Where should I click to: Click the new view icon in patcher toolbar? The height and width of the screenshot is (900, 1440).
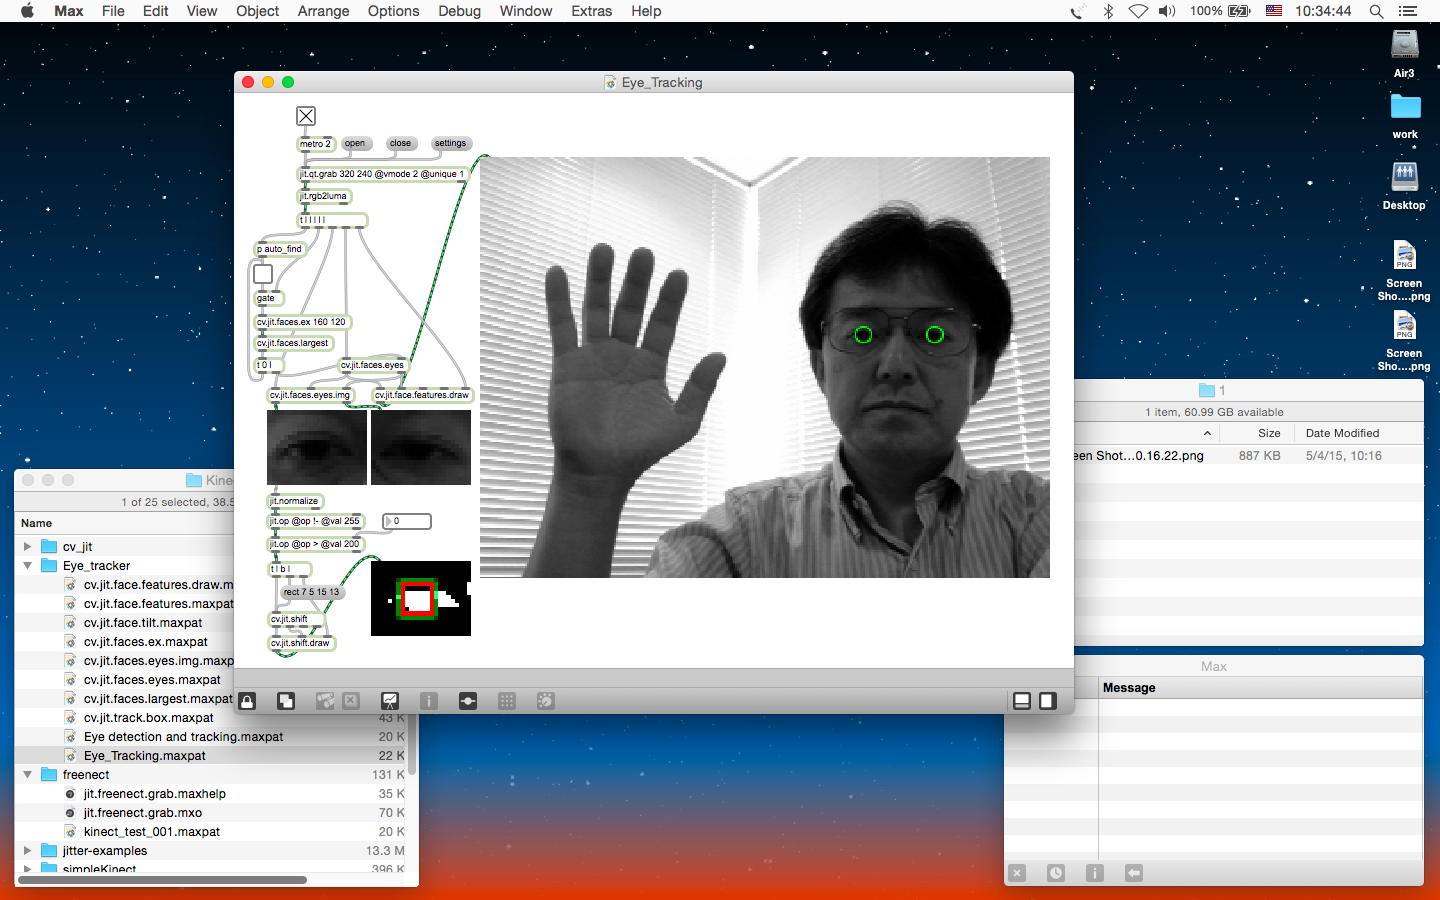pyautogui.click(x=286, y=701)
